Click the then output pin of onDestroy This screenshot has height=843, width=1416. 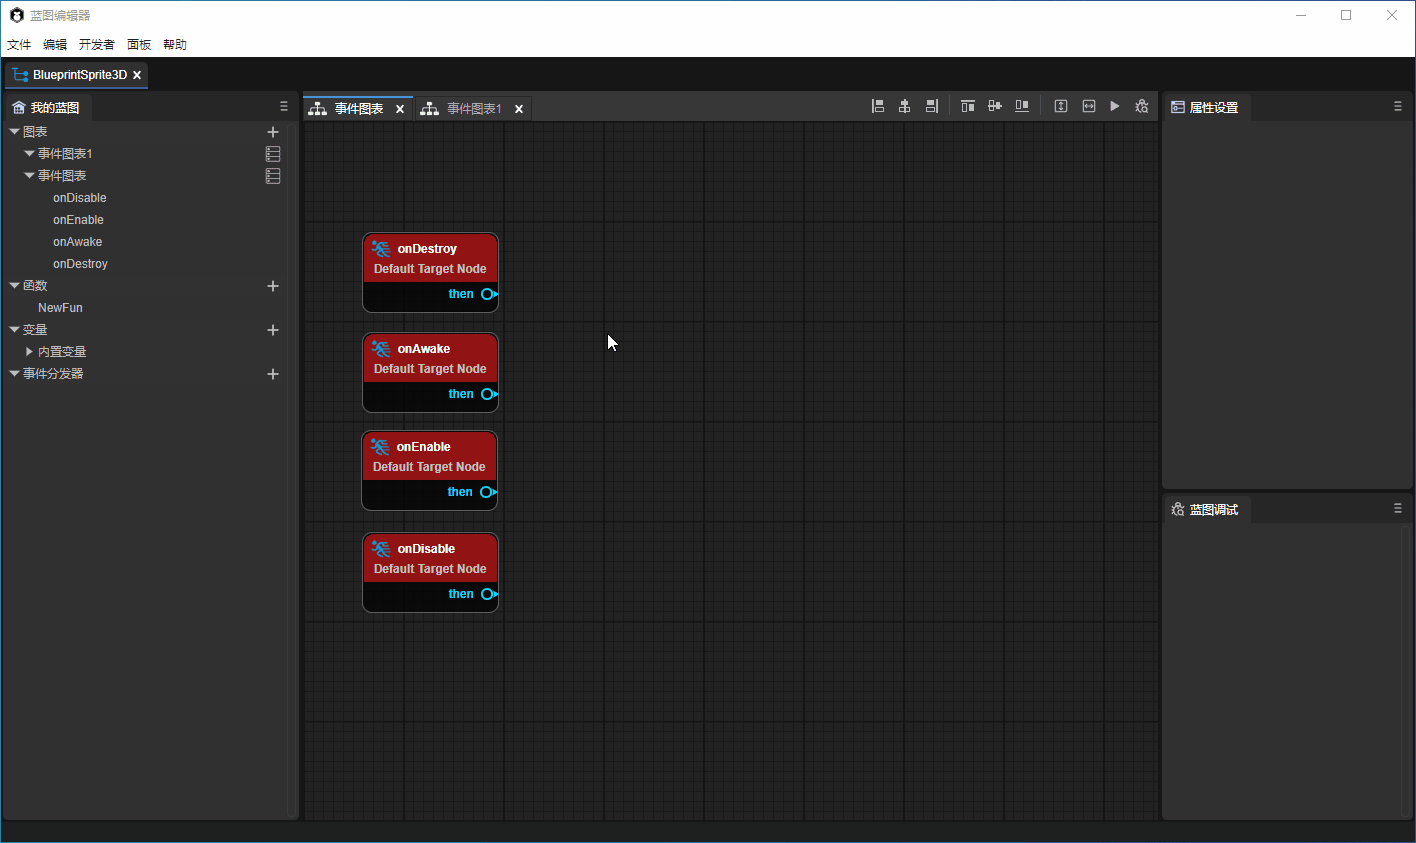(x=488, y=294)
